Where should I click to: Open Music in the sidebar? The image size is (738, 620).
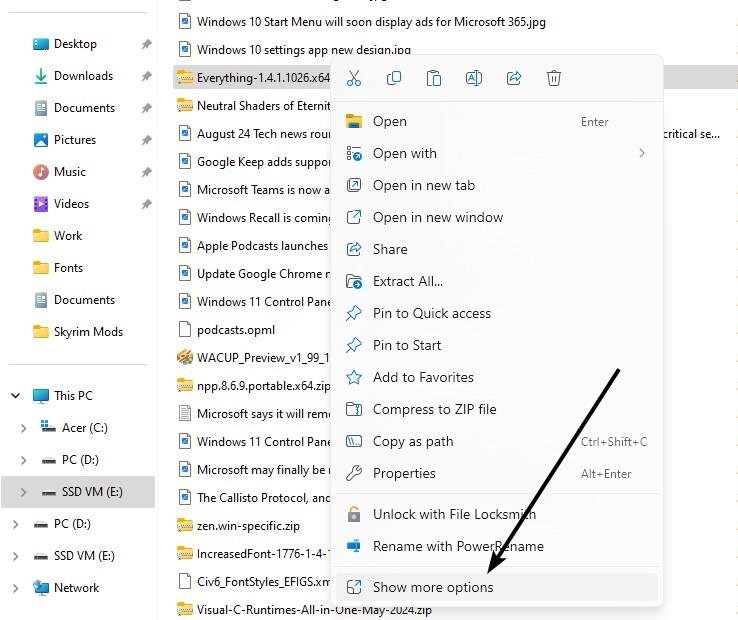point(70,172)
